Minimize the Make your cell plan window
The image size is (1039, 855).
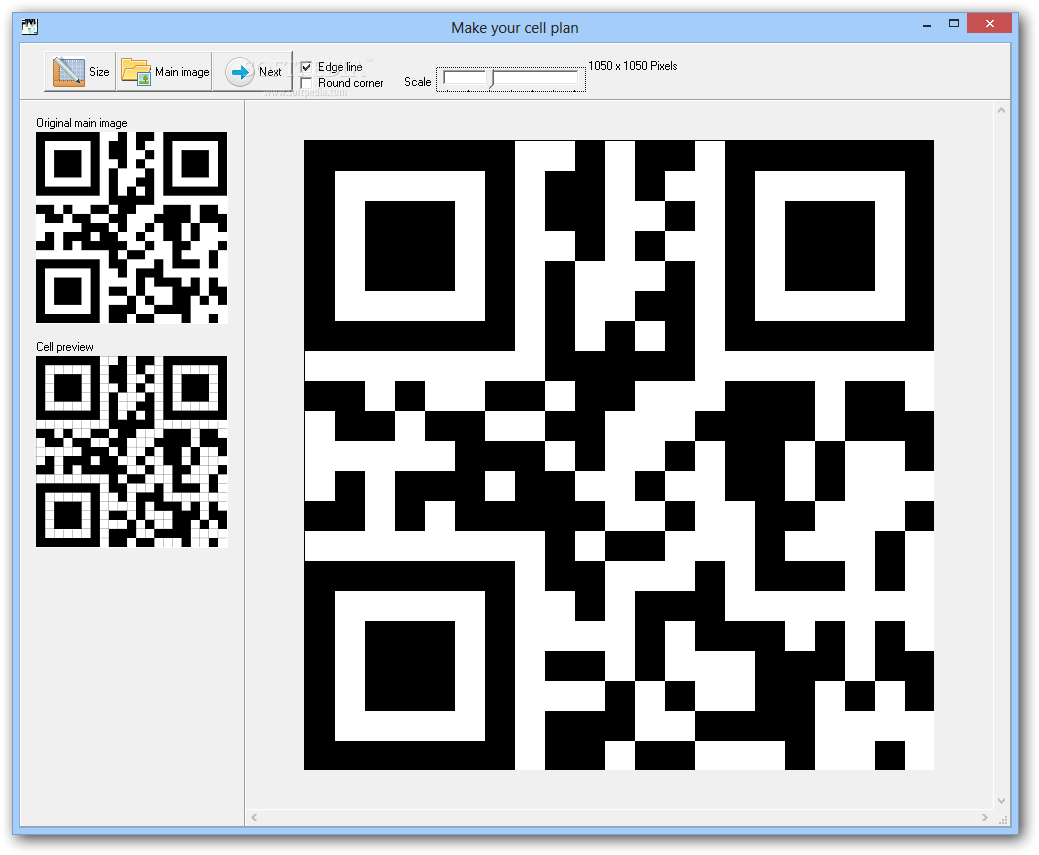927,25
